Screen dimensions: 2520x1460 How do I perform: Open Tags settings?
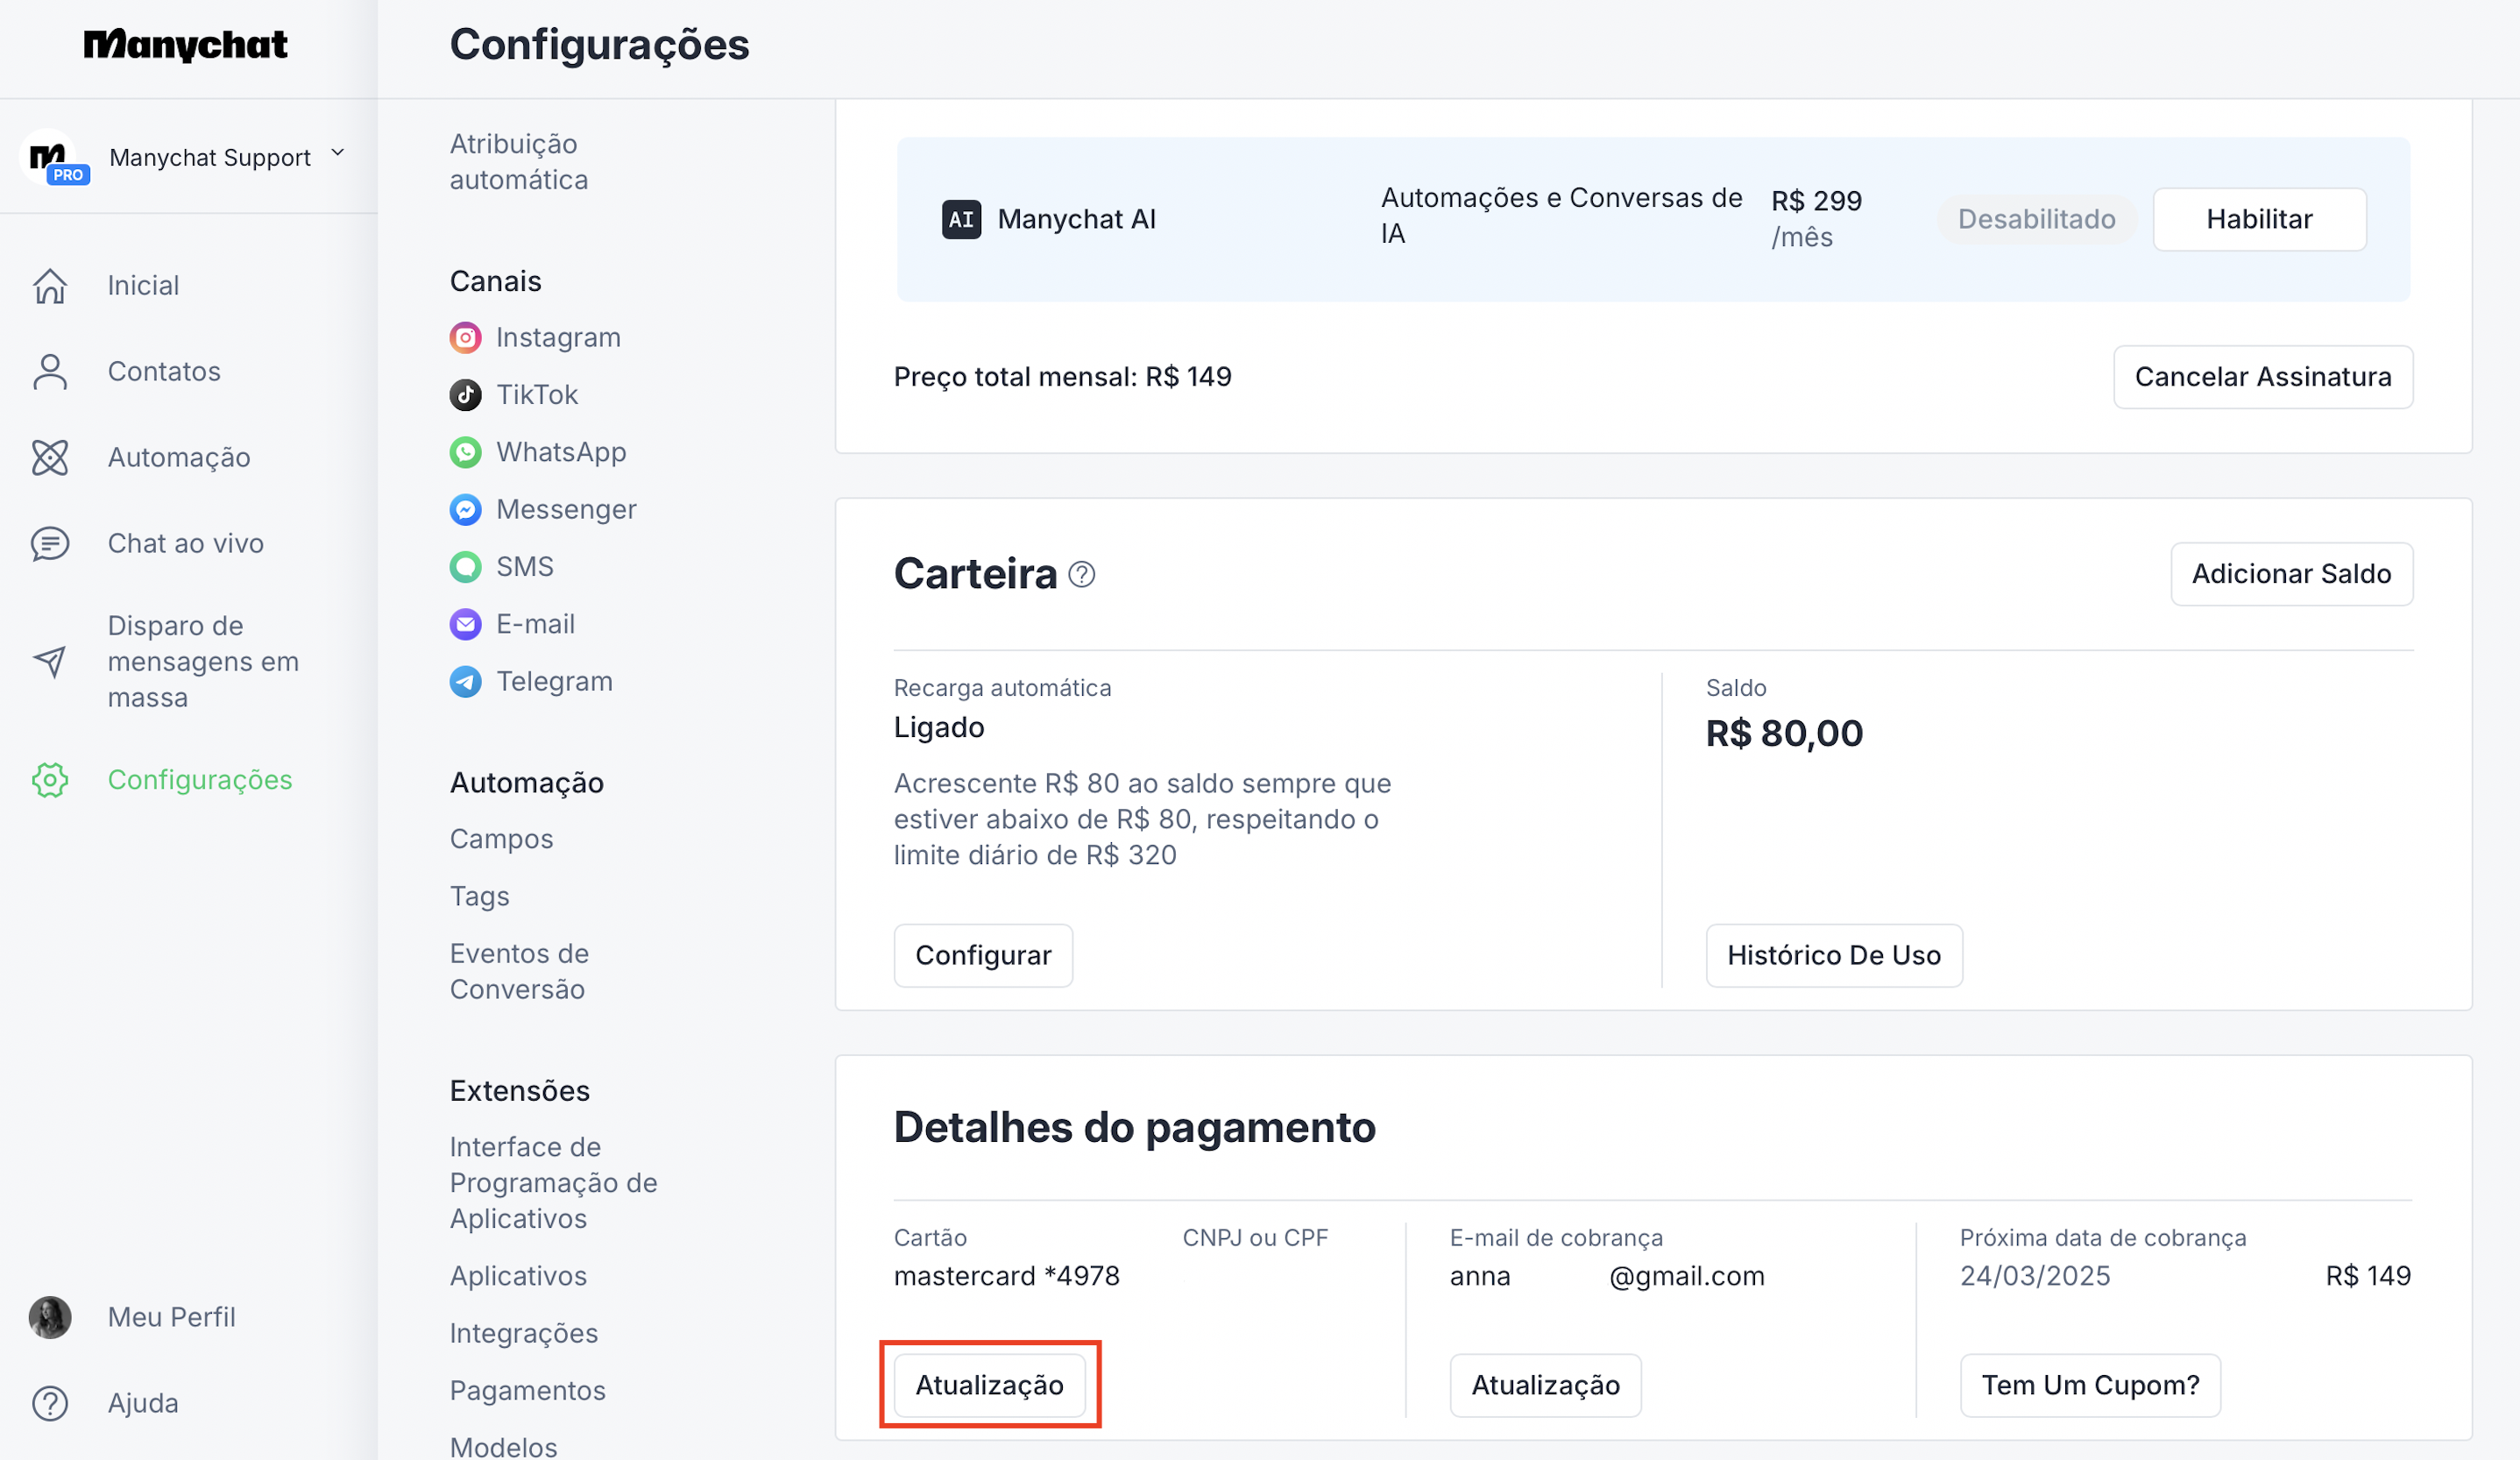pyautogui.click(x=479, y=896)
